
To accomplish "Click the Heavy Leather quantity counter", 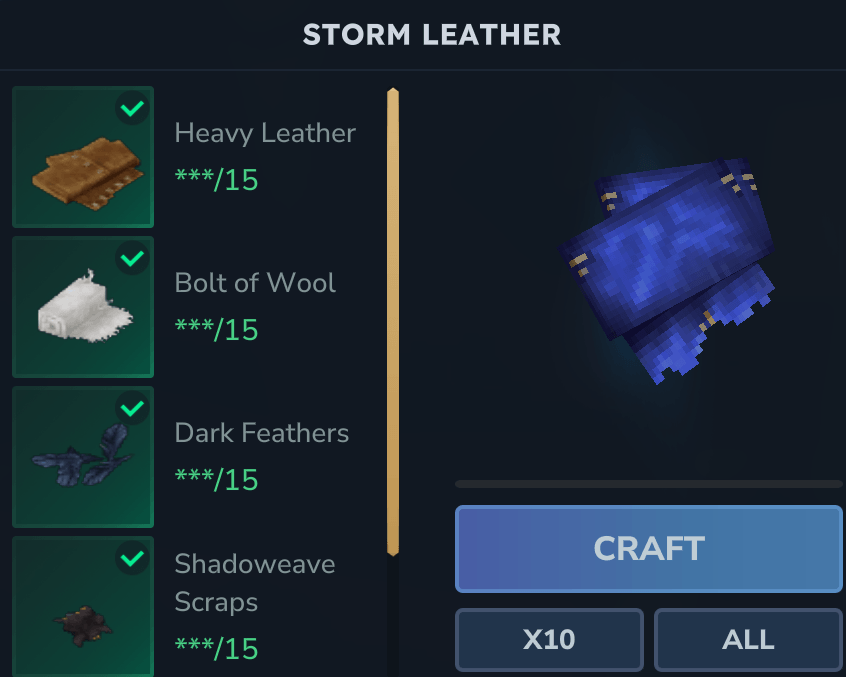I will pyautogui.click(x=216, y=180).
